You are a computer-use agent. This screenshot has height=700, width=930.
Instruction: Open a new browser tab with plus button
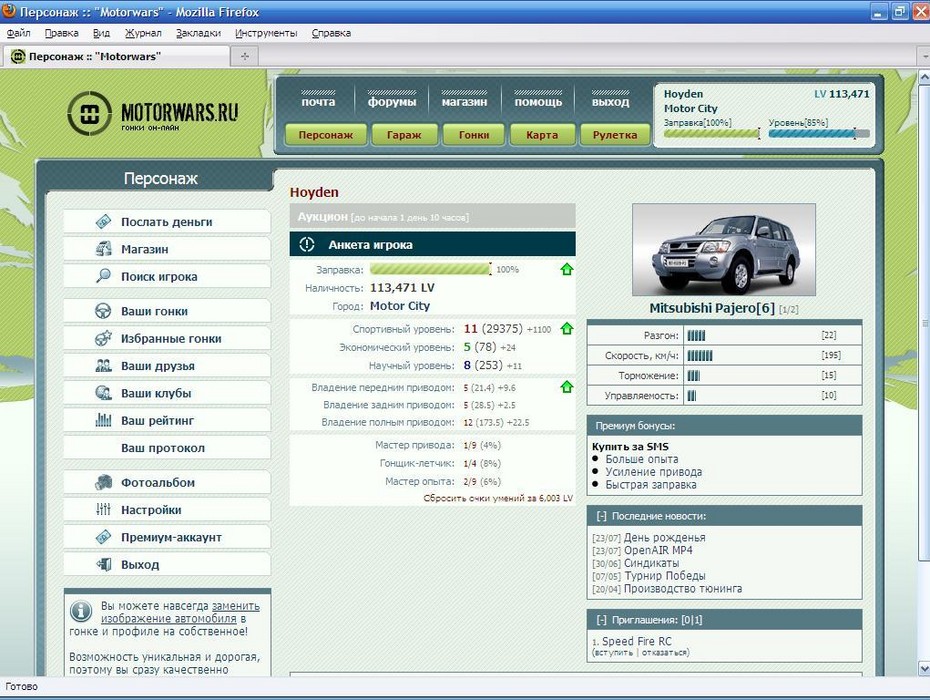[x=244, y=56]
